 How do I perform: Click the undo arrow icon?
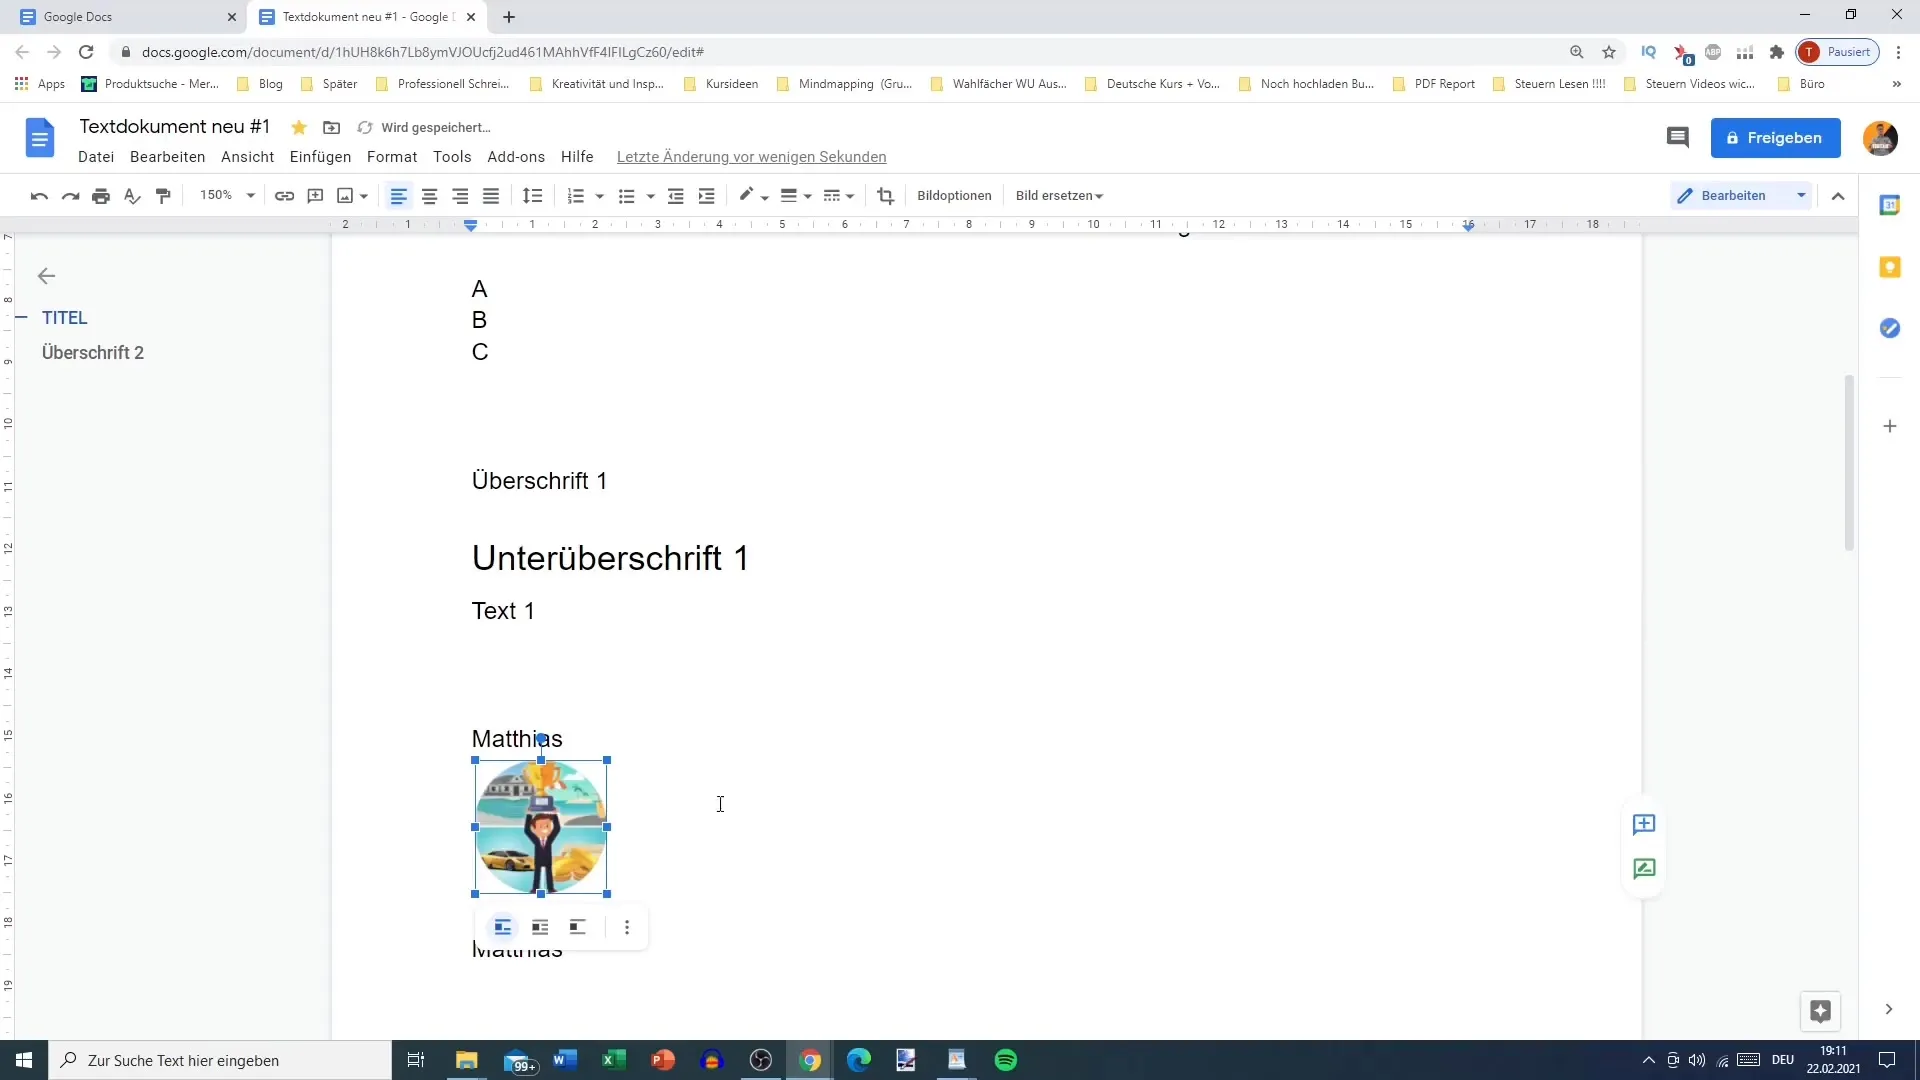coord(37,195)
